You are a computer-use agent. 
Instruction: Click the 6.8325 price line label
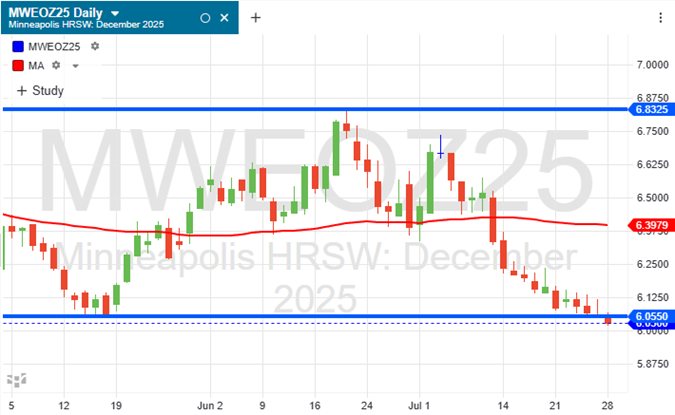click(x=651, y=109)
